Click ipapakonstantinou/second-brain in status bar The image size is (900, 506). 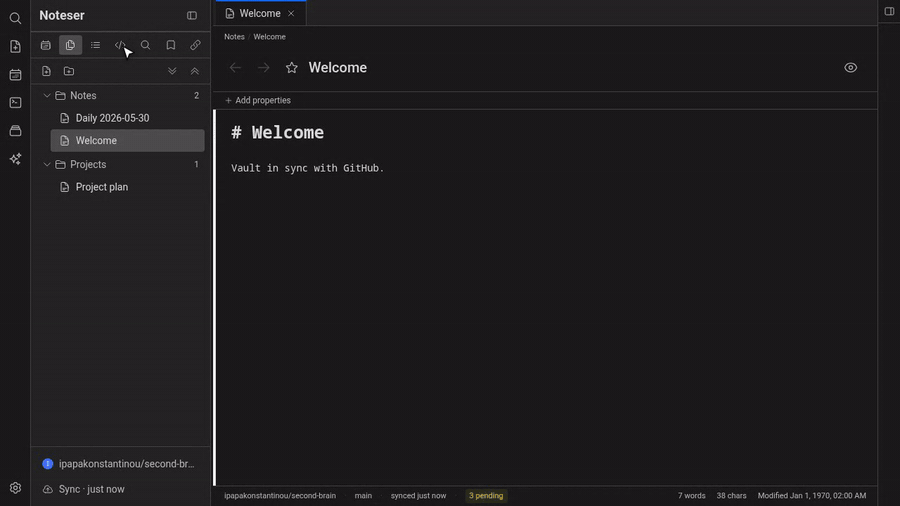(280, 496)
